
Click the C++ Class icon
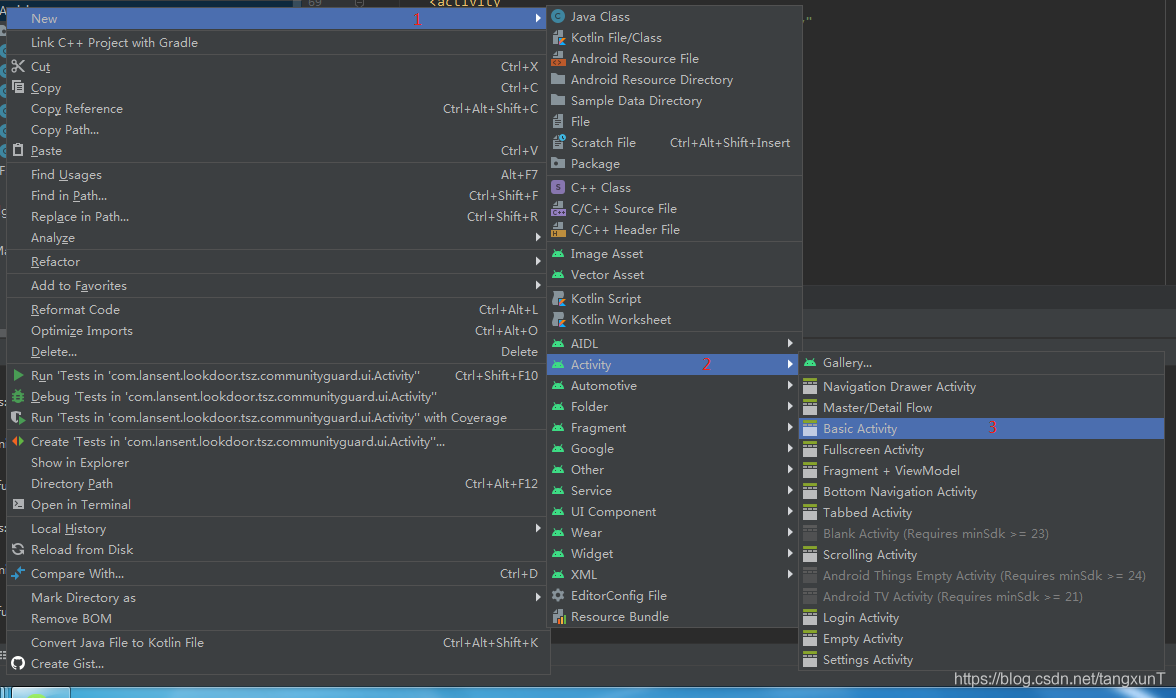(558, 188)
